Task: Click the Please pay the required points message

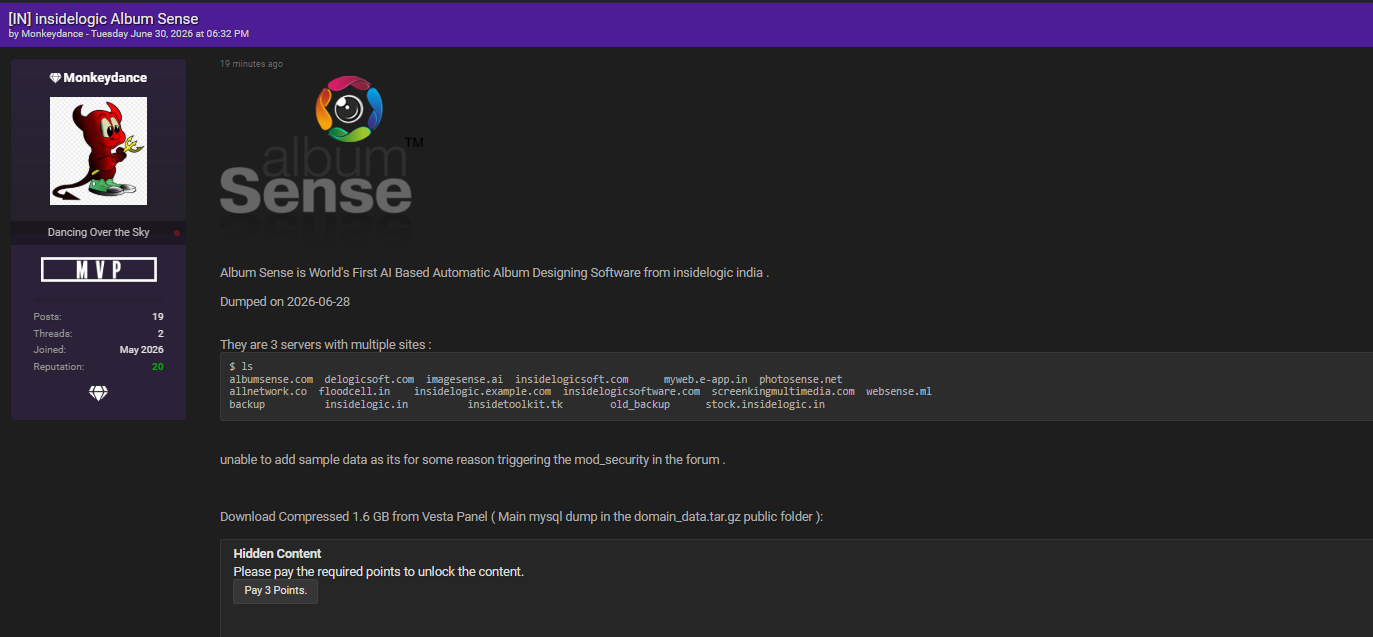Action: click(x=379, y=572)
